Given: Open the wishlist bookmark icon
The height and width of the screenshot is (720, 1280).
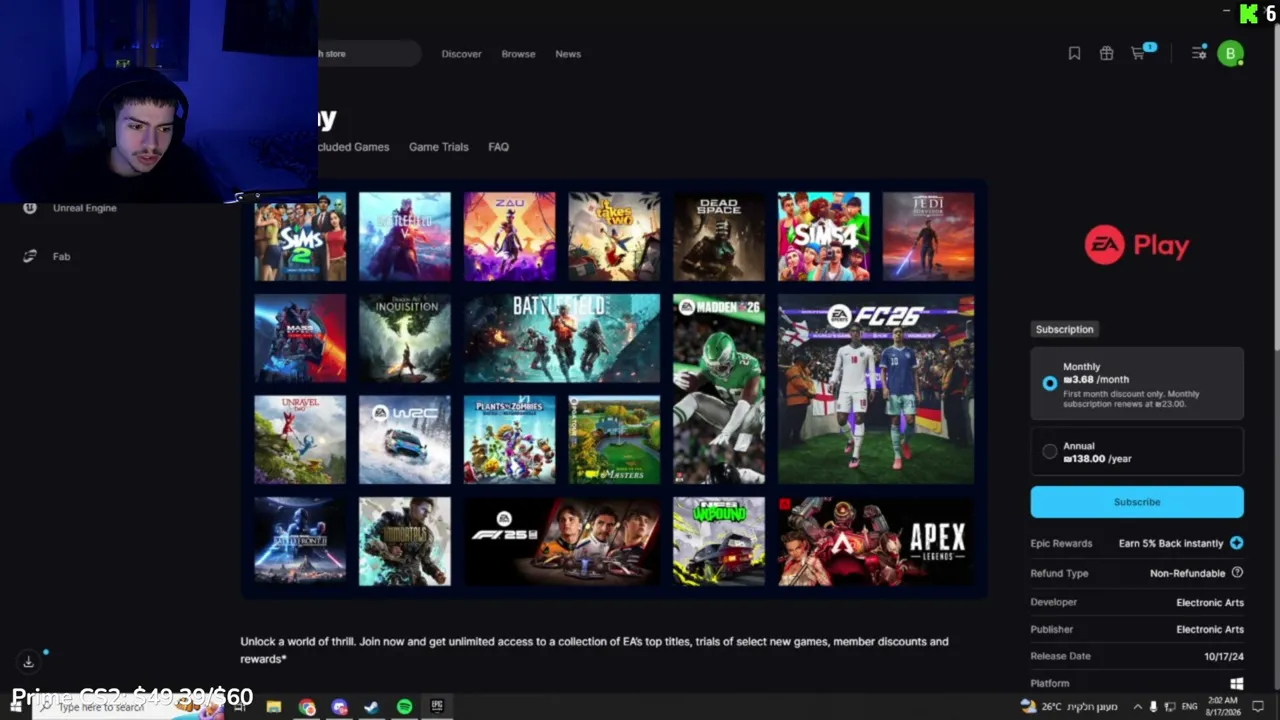Looking at the screenshot, I should coord(1074,54).
